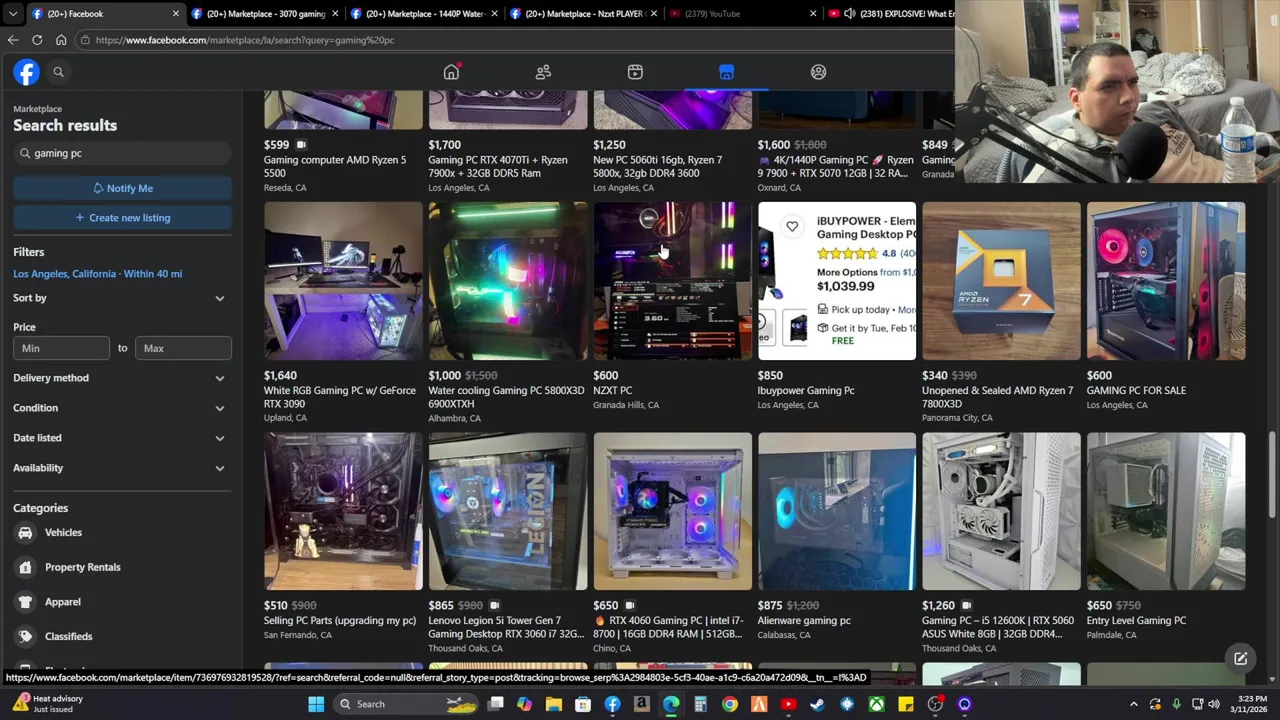
Task: Click the Gaming computer AMD Ryzen 5 5500 title
Action: pos(335,166)
